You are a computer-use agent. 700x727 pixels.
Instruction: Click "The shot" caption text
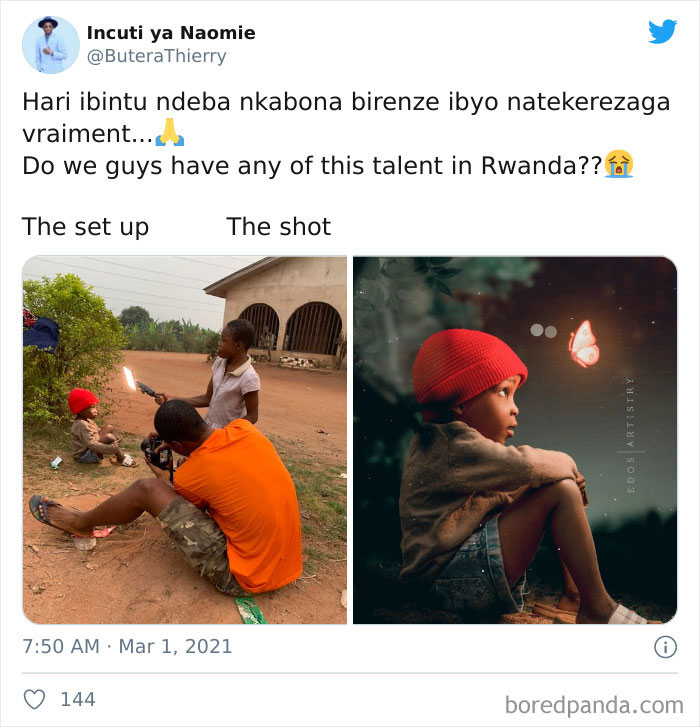279,227
